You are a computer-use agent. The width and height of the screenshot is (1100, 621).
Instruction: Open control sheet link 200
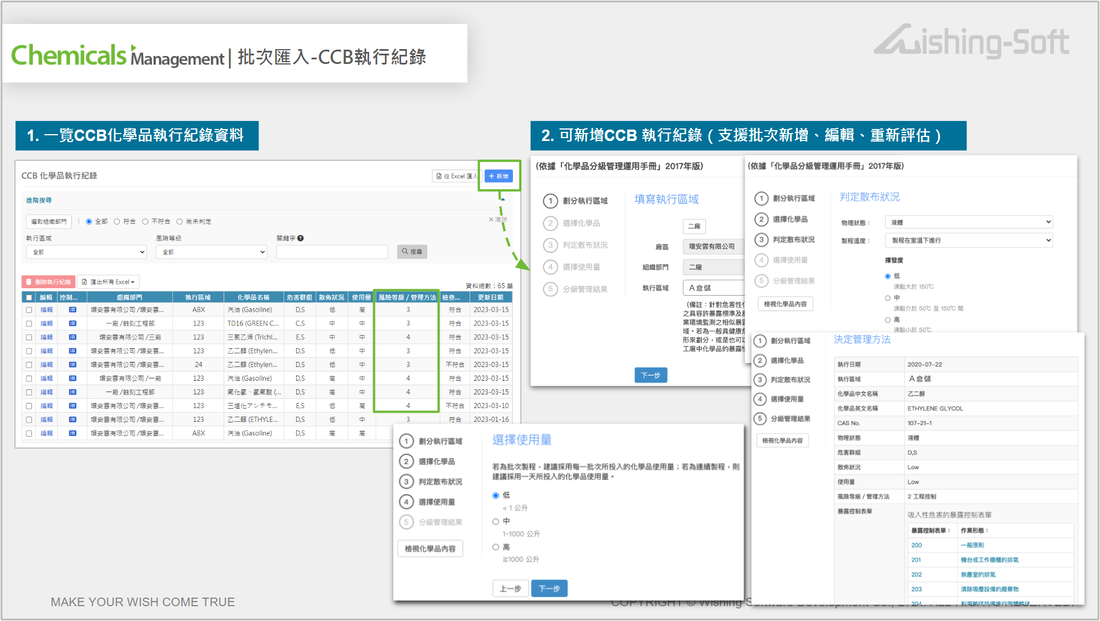pos(916,545)
